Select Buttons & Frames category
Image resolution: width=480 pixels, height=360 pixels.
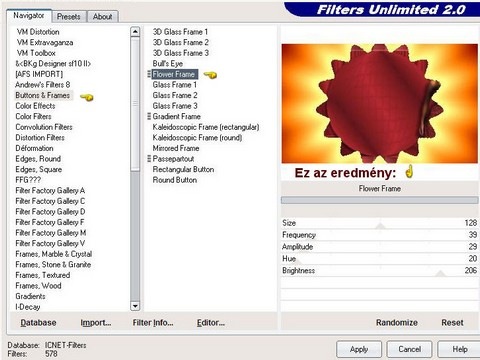coord(43,95)
